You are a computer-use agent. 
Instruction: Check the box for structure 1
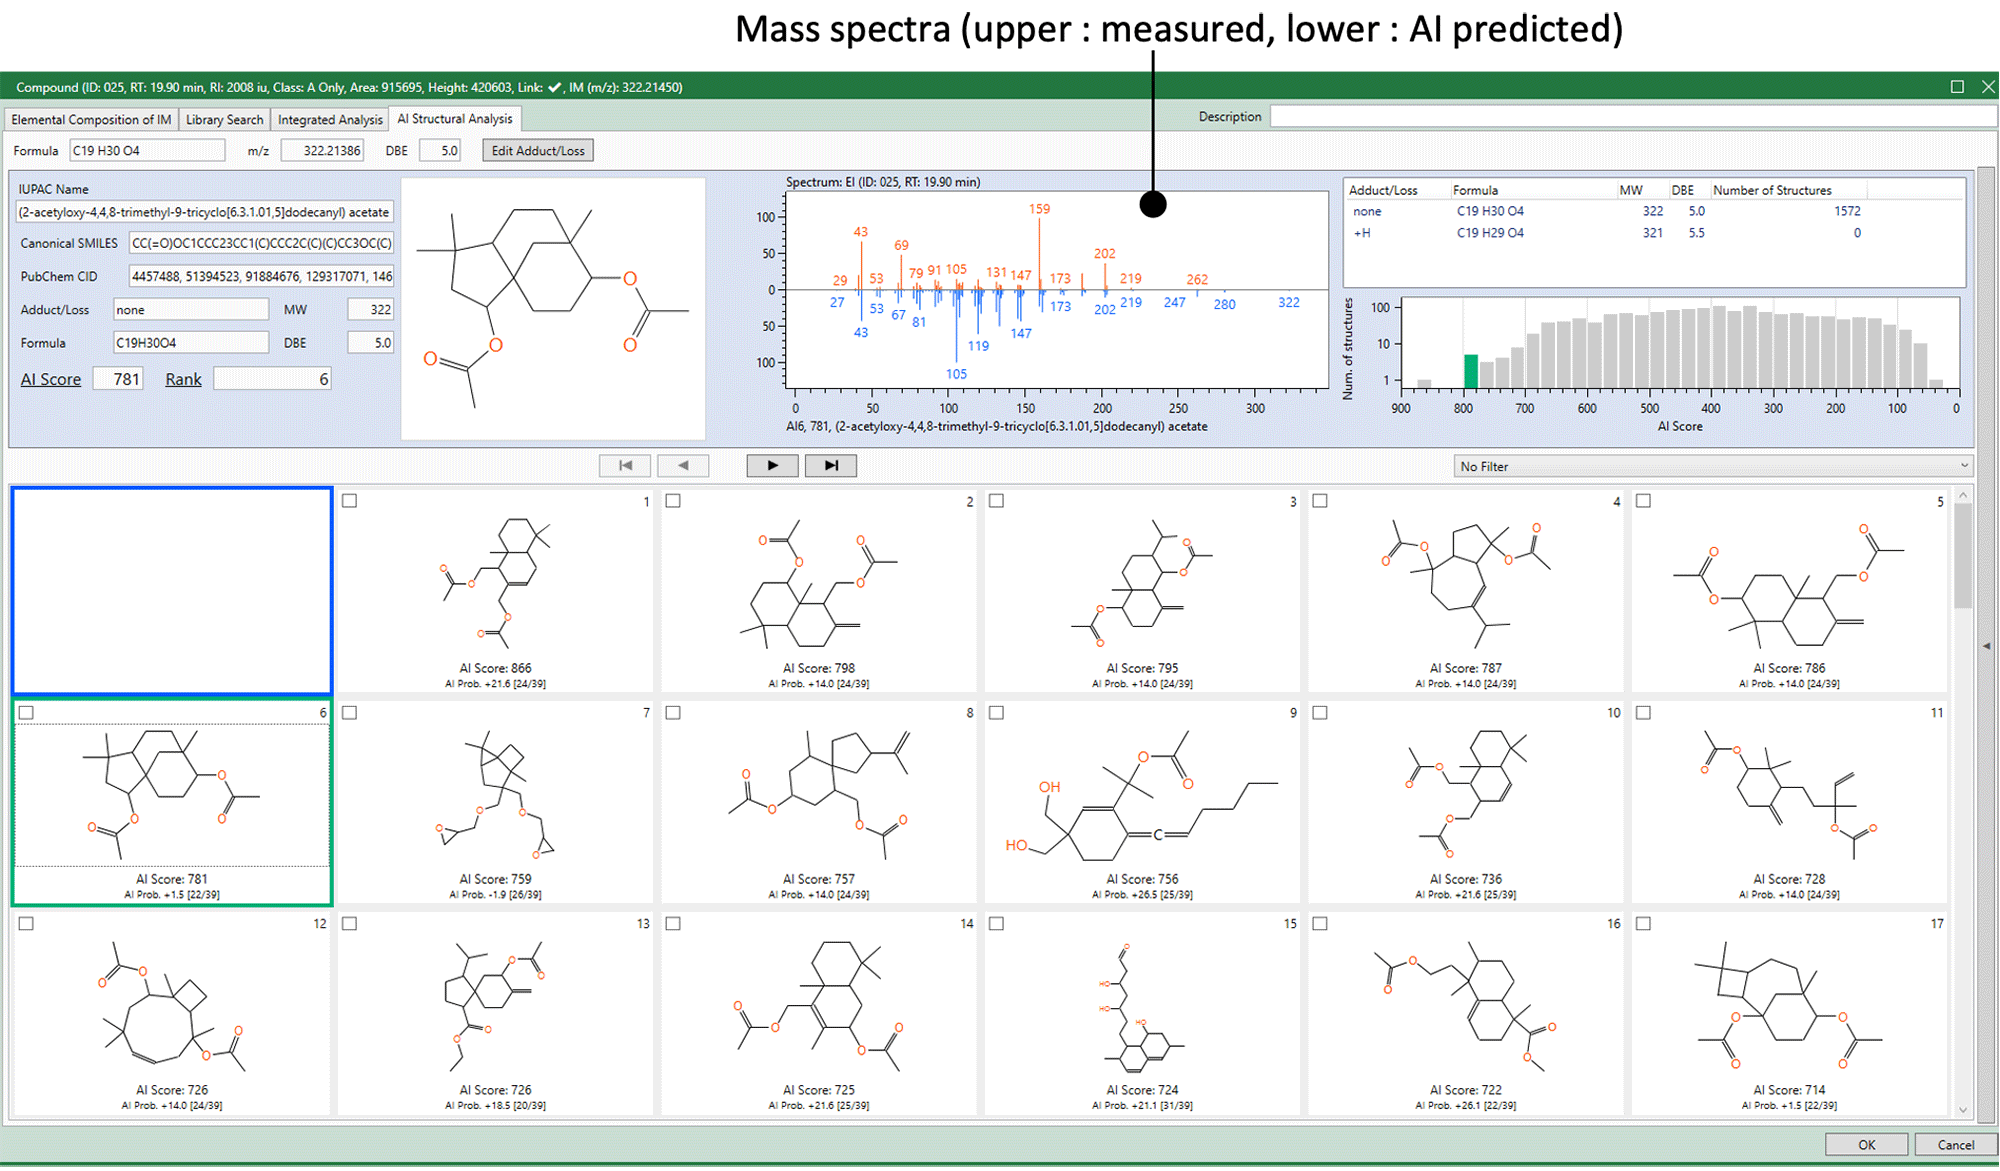click(350, 501)
